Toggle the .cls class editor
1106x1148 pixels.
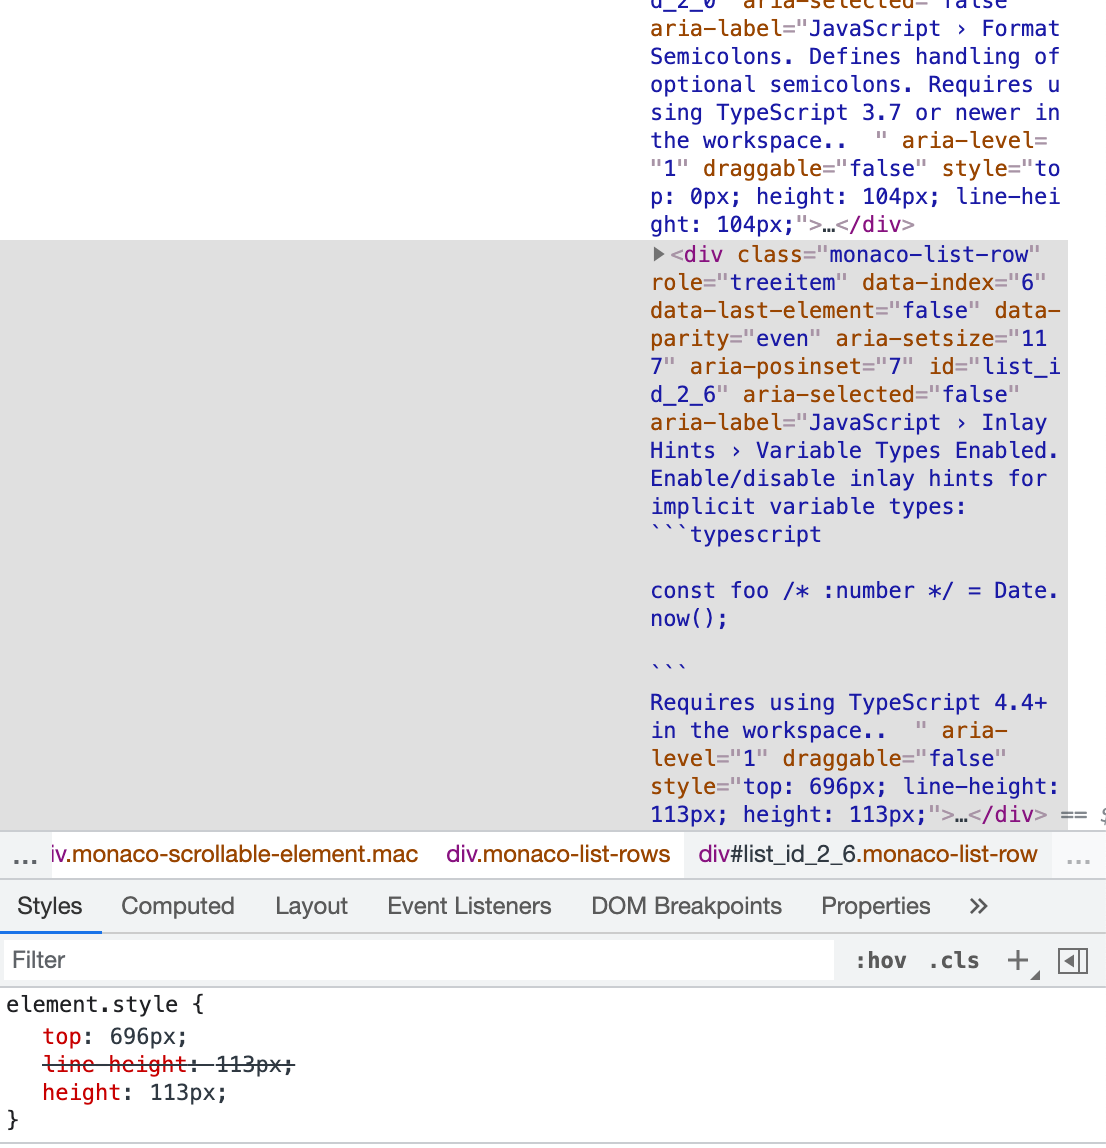[953, 960]
